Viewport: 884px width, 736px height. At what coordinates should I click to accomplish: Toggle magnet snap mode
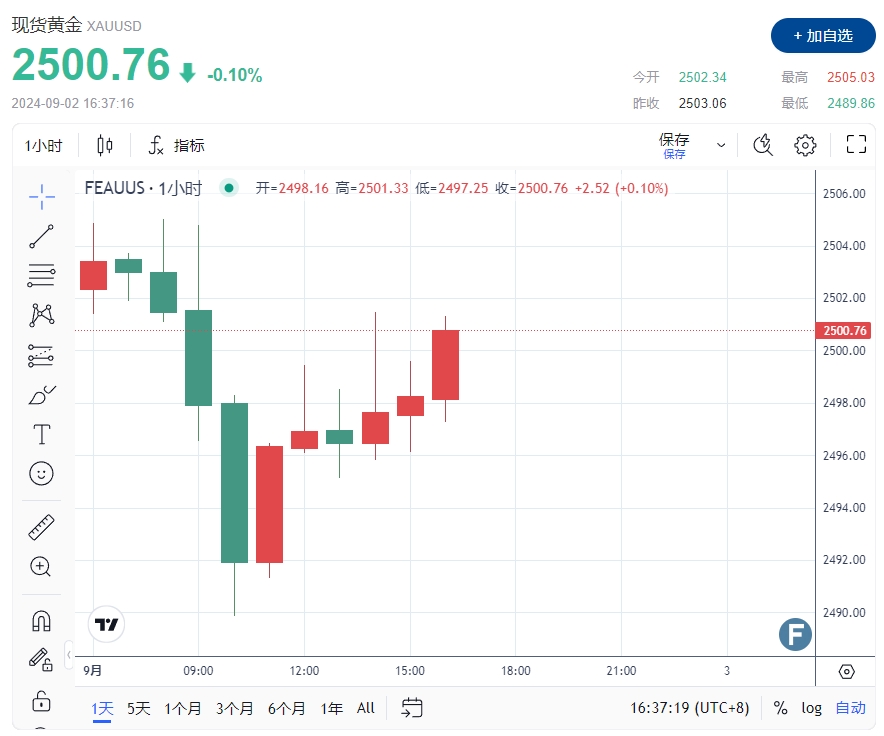tap(41, 621)
